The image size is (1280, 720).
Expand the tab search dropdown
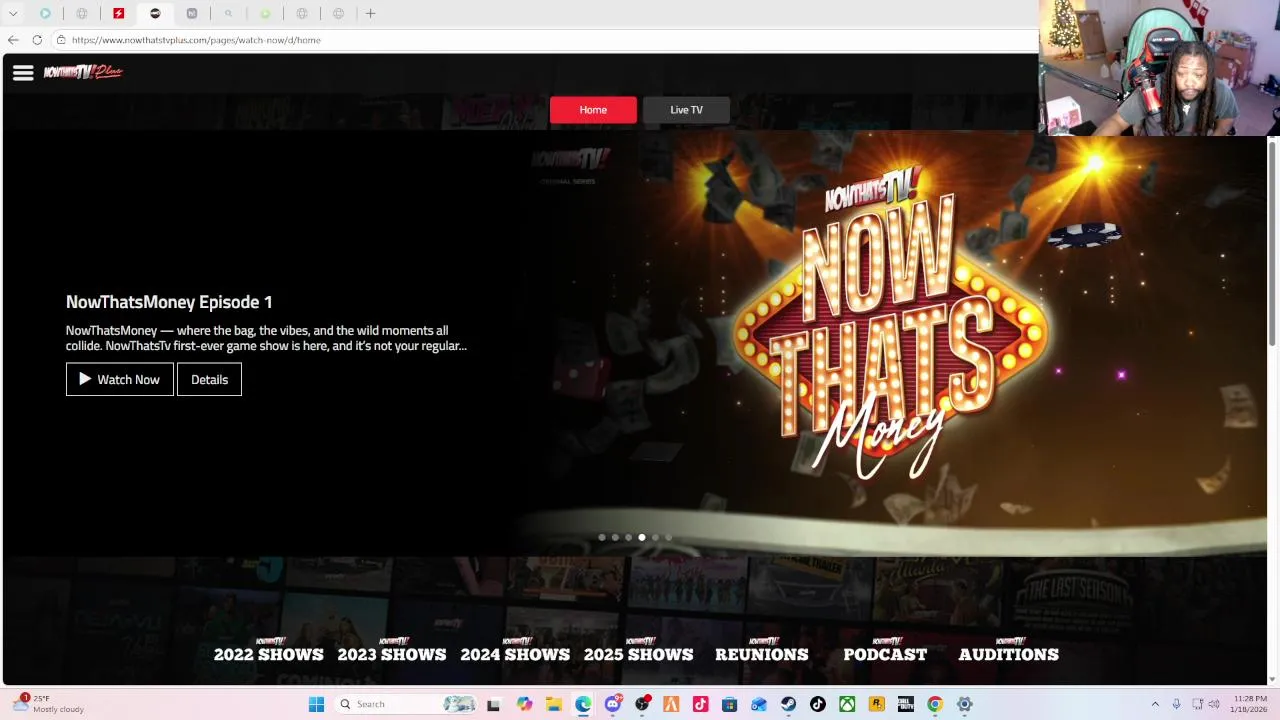(13, 13)
